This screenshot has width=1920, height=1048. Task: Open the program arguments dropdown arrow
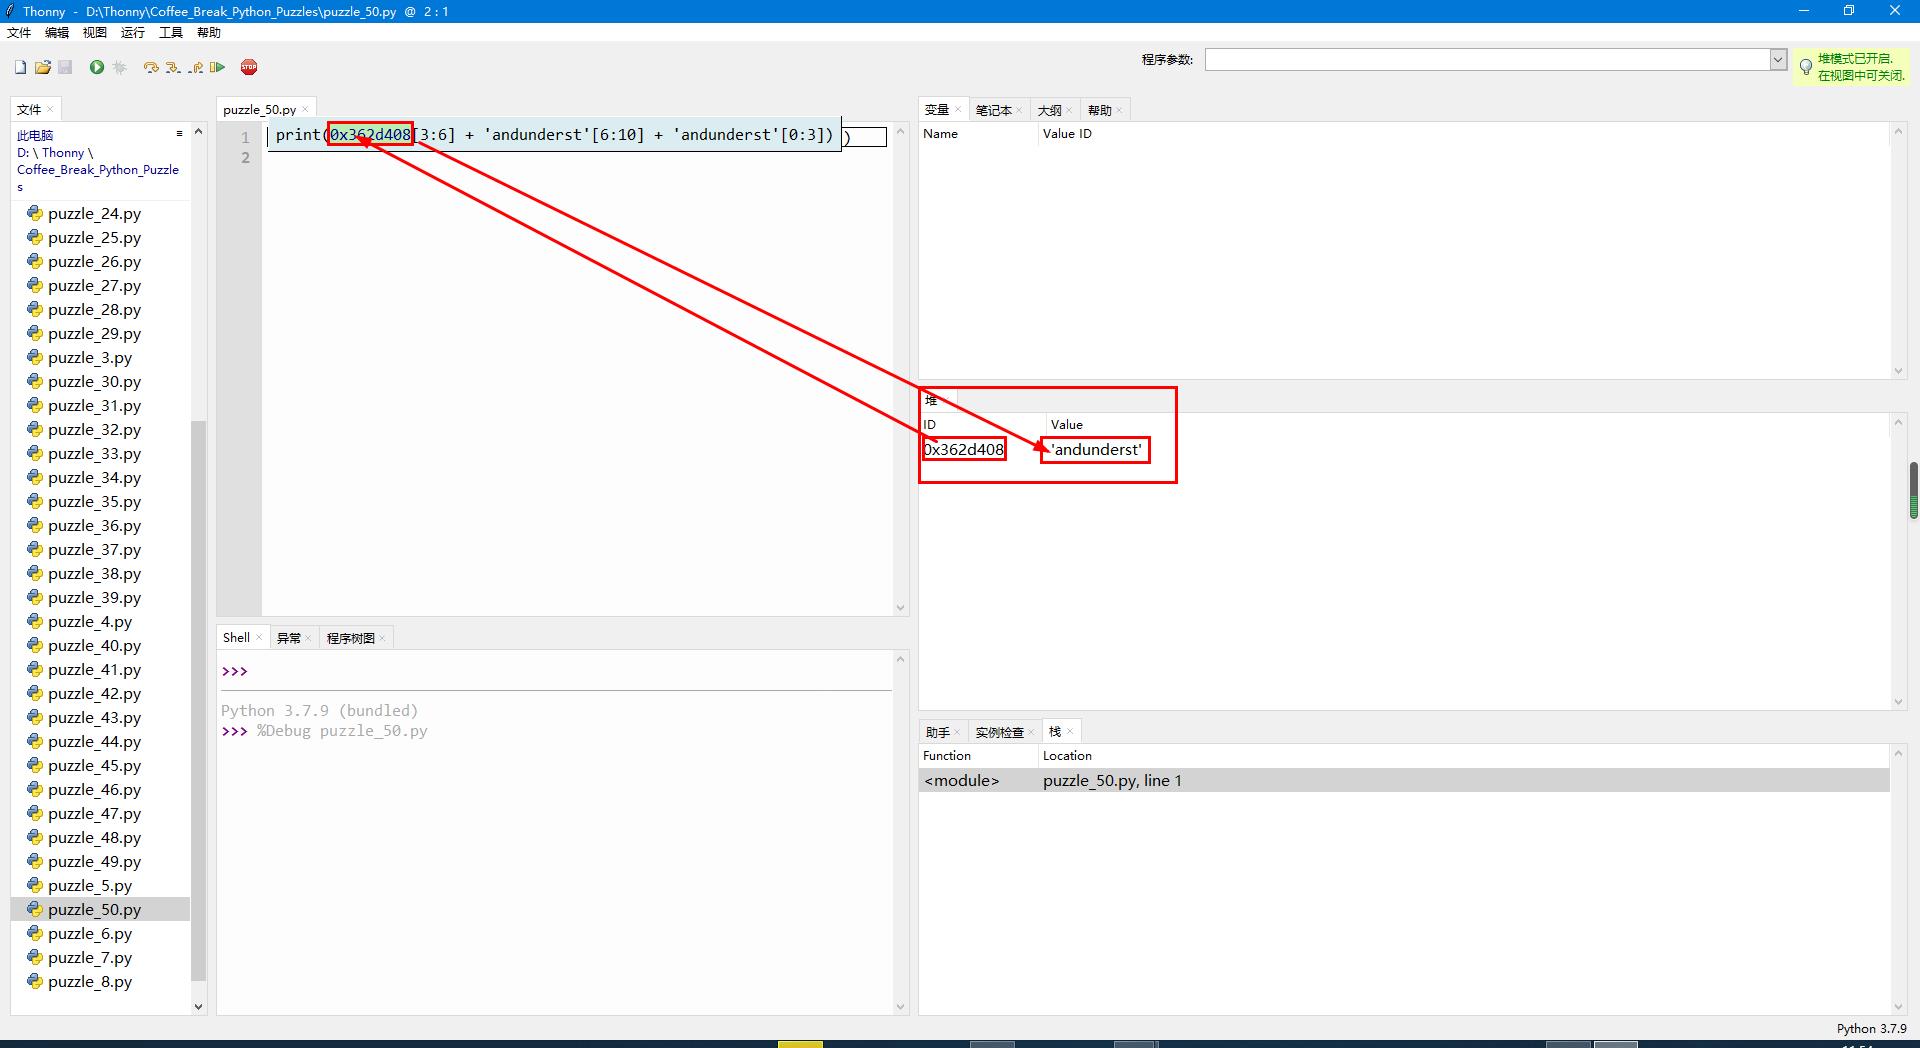coord(1778,60)
